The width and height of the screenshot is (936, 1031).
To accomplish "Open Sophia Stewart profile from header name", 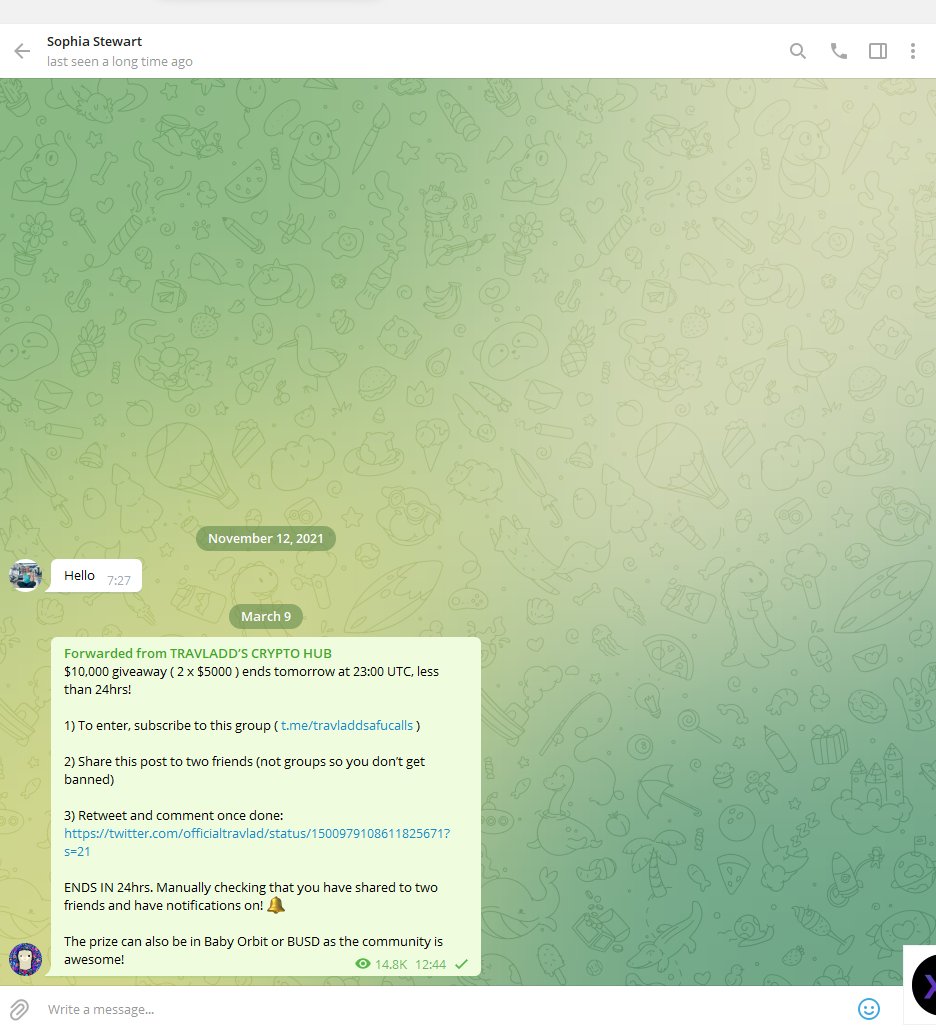I will pos(94,41).
